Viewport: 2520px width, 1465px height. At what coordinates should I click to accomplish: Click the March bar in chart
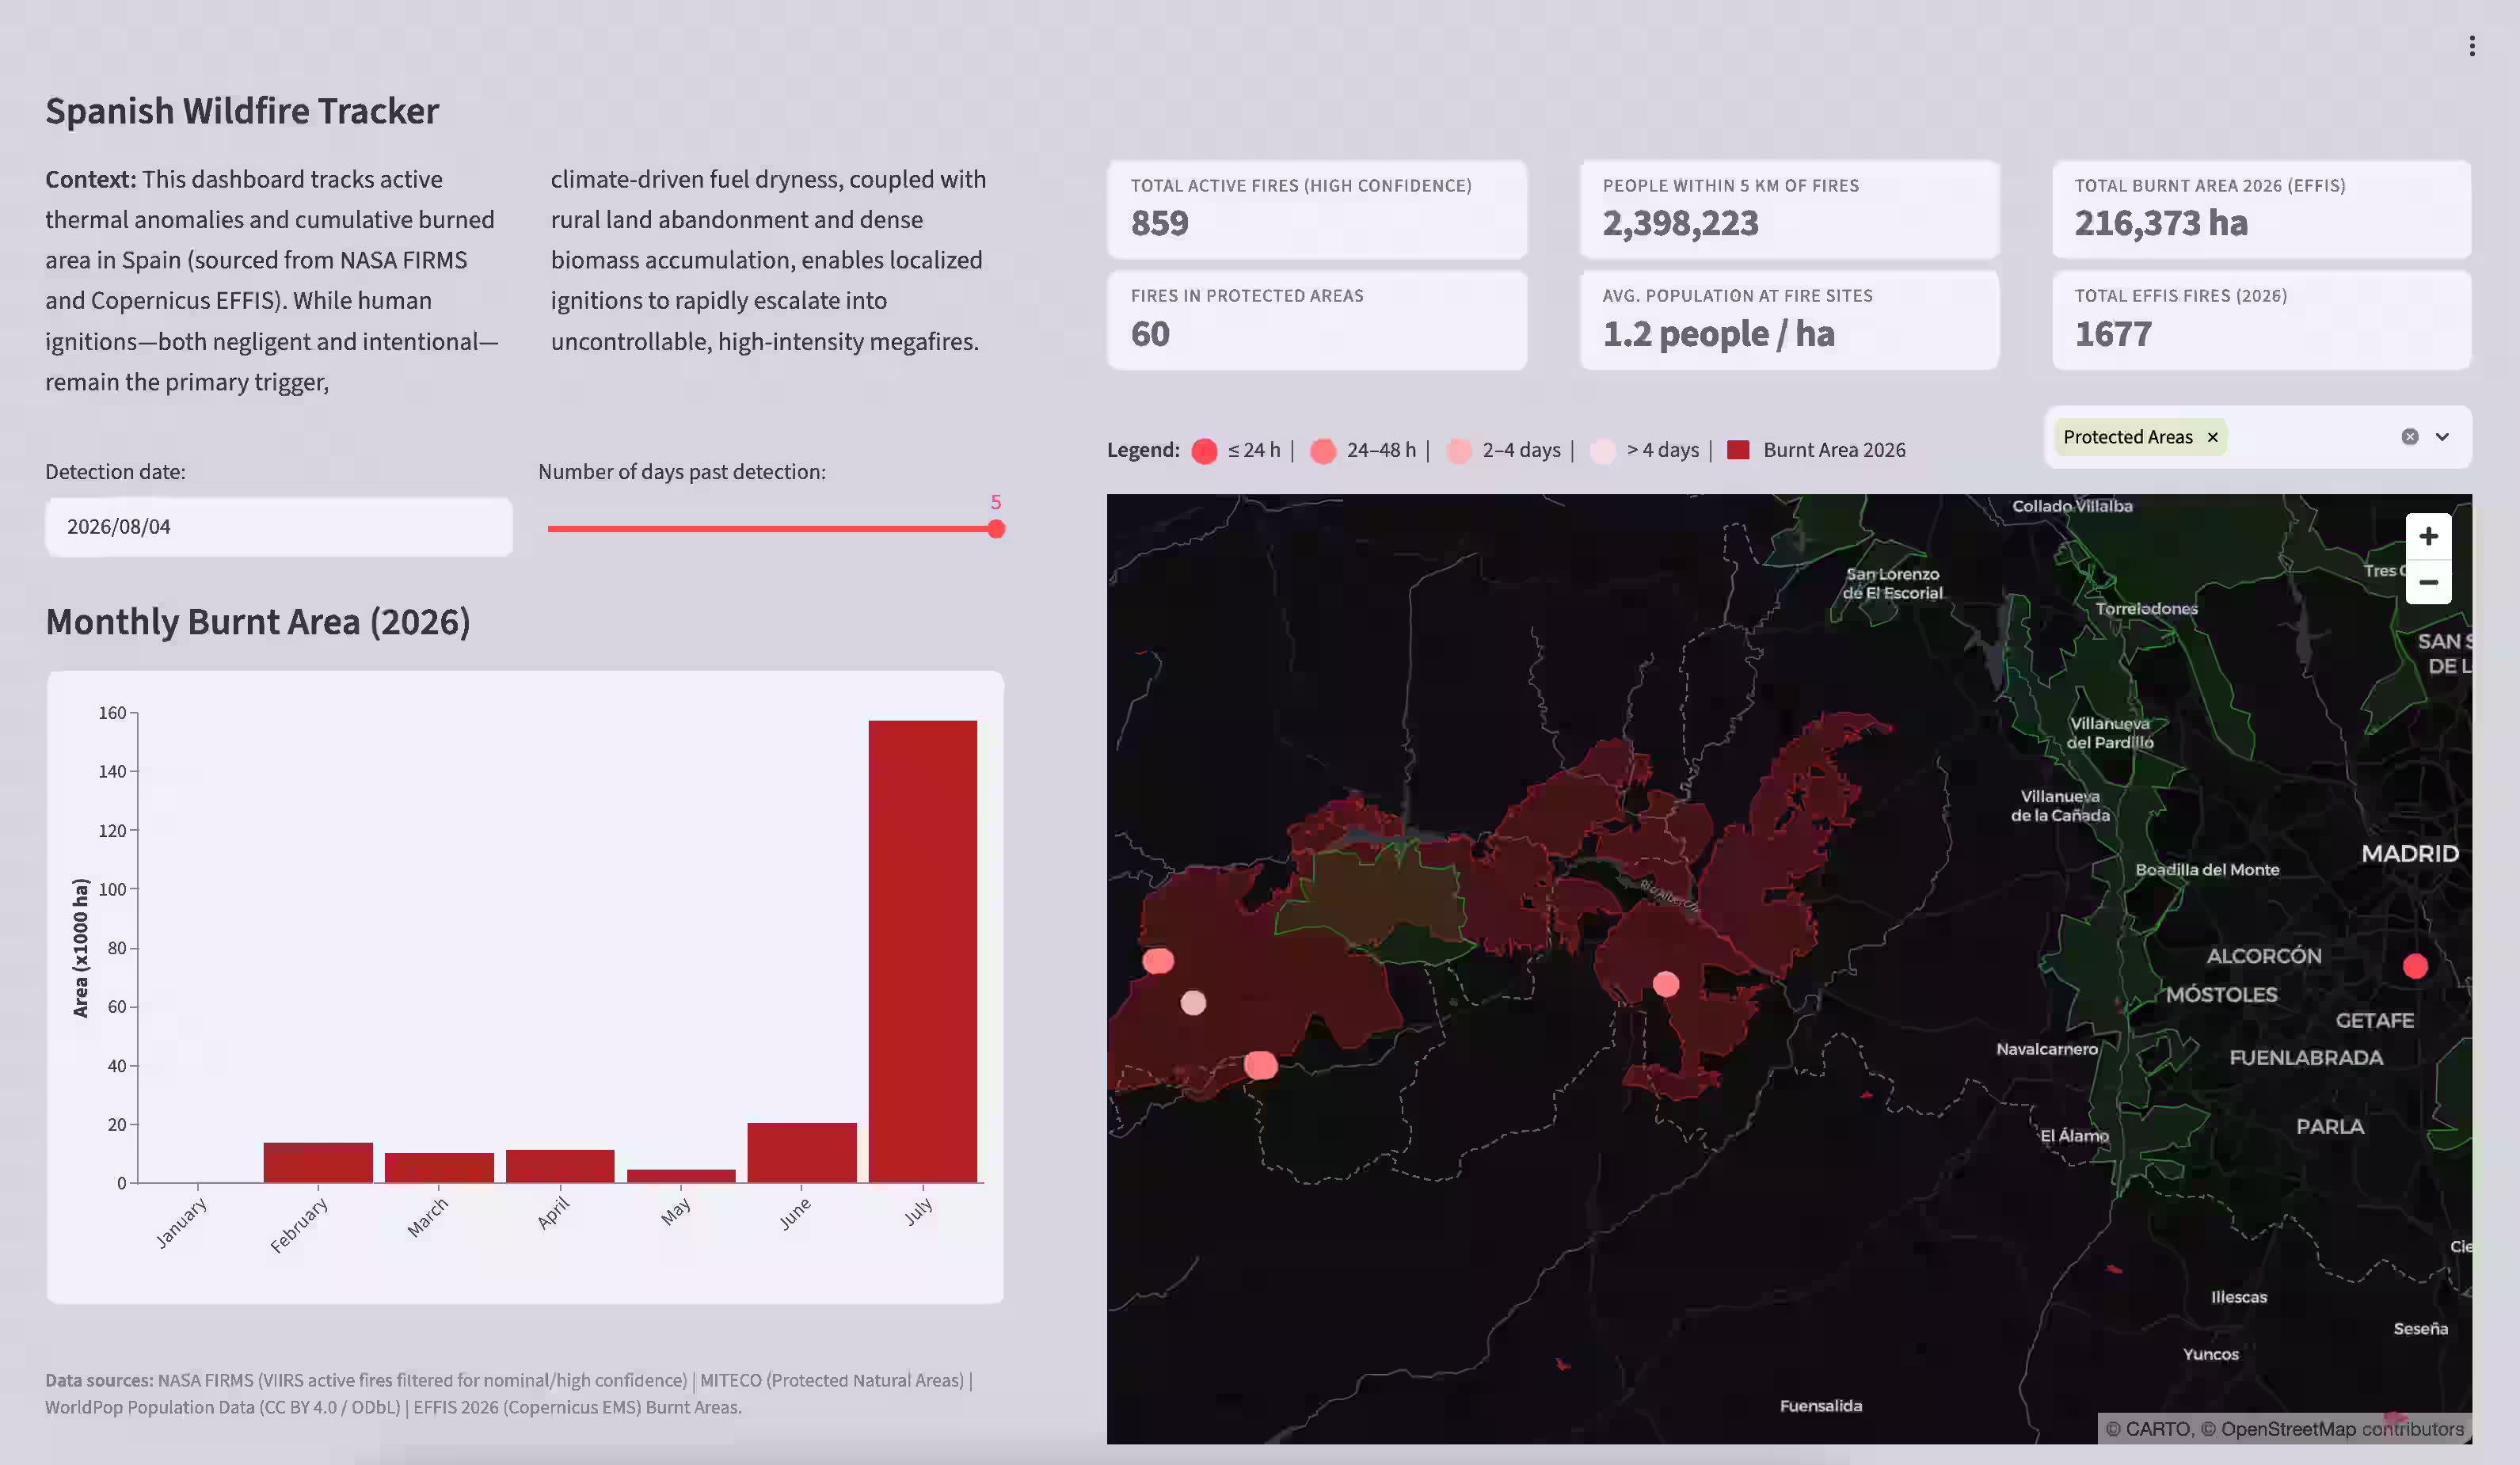(439, 1167)
